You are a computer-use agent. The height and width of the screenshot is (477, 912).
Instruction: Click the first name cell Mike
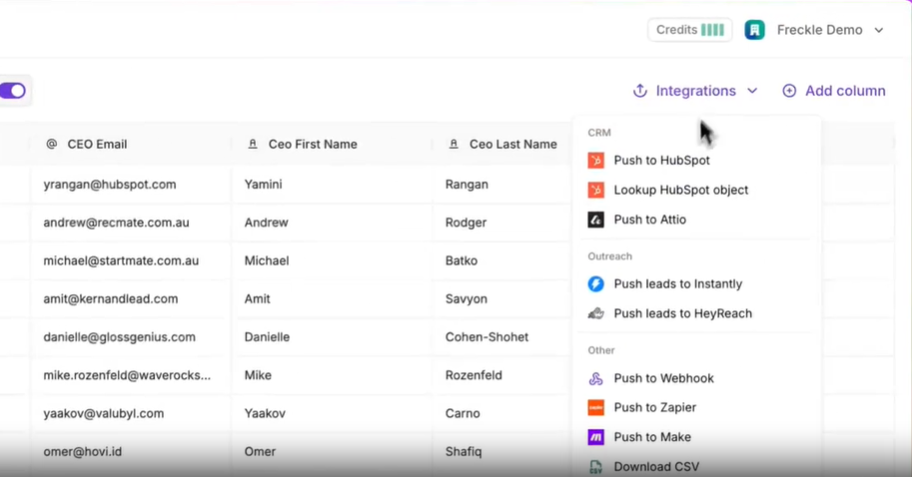332,375
